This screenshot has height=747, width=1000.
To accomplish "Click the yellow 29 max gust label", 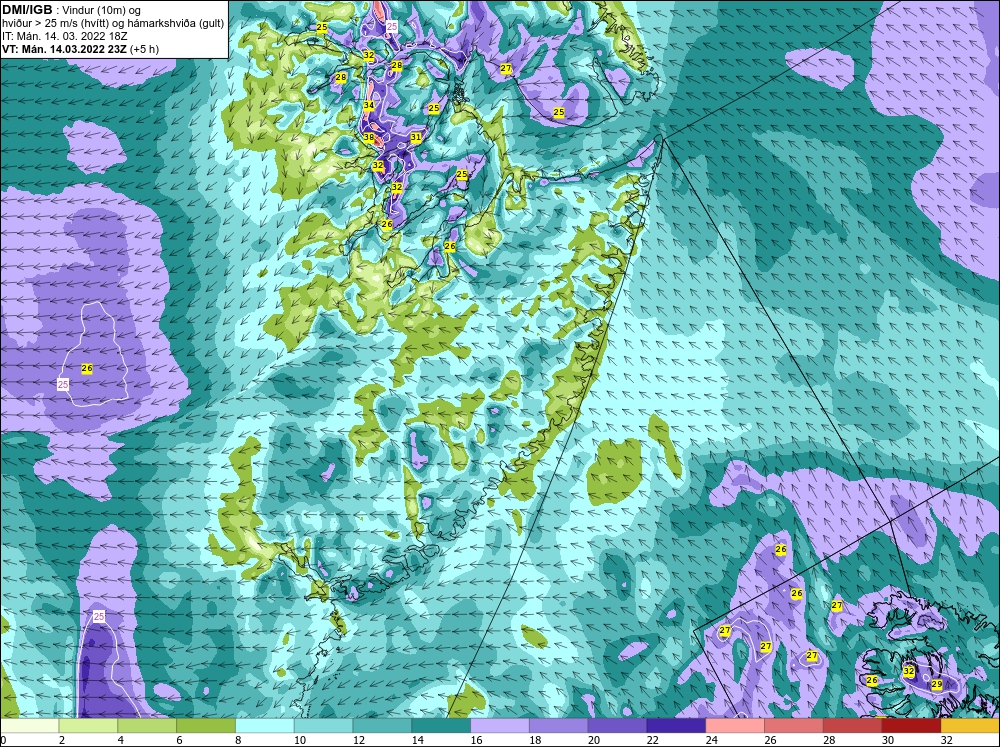I will 937,684.
